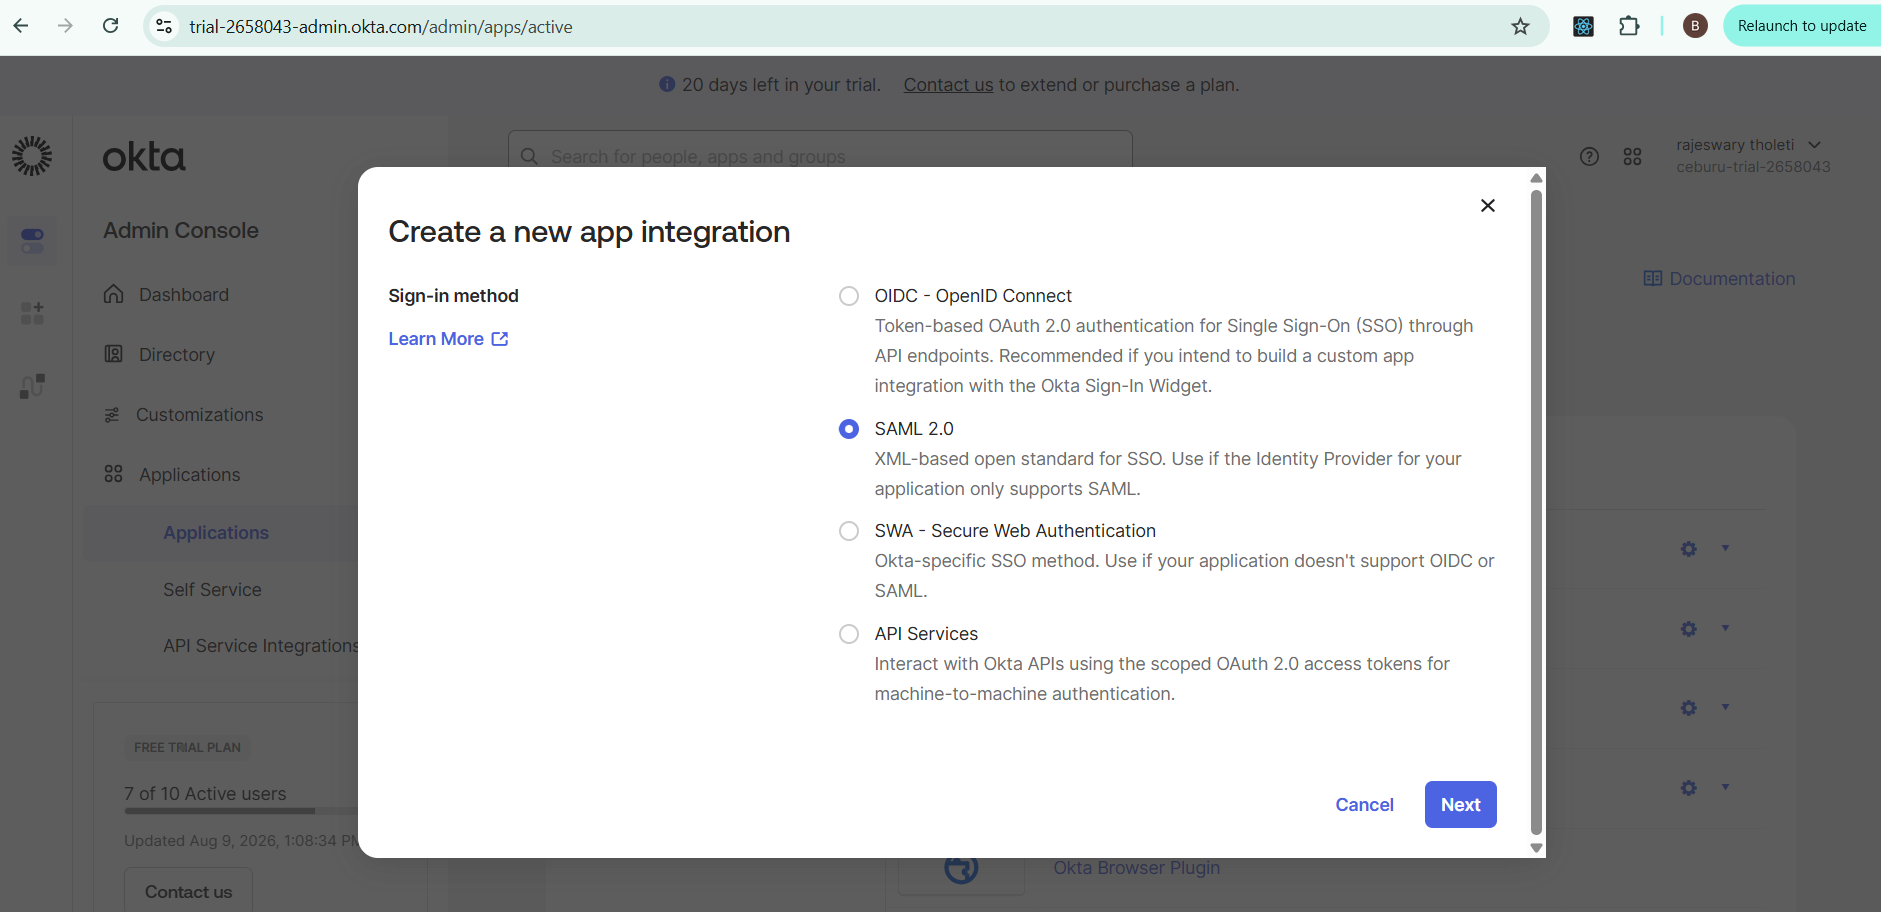This screenshot has height=912, width=1881.
Task: Open the Chrome profile avatar B
Action: pos(1695,26)
